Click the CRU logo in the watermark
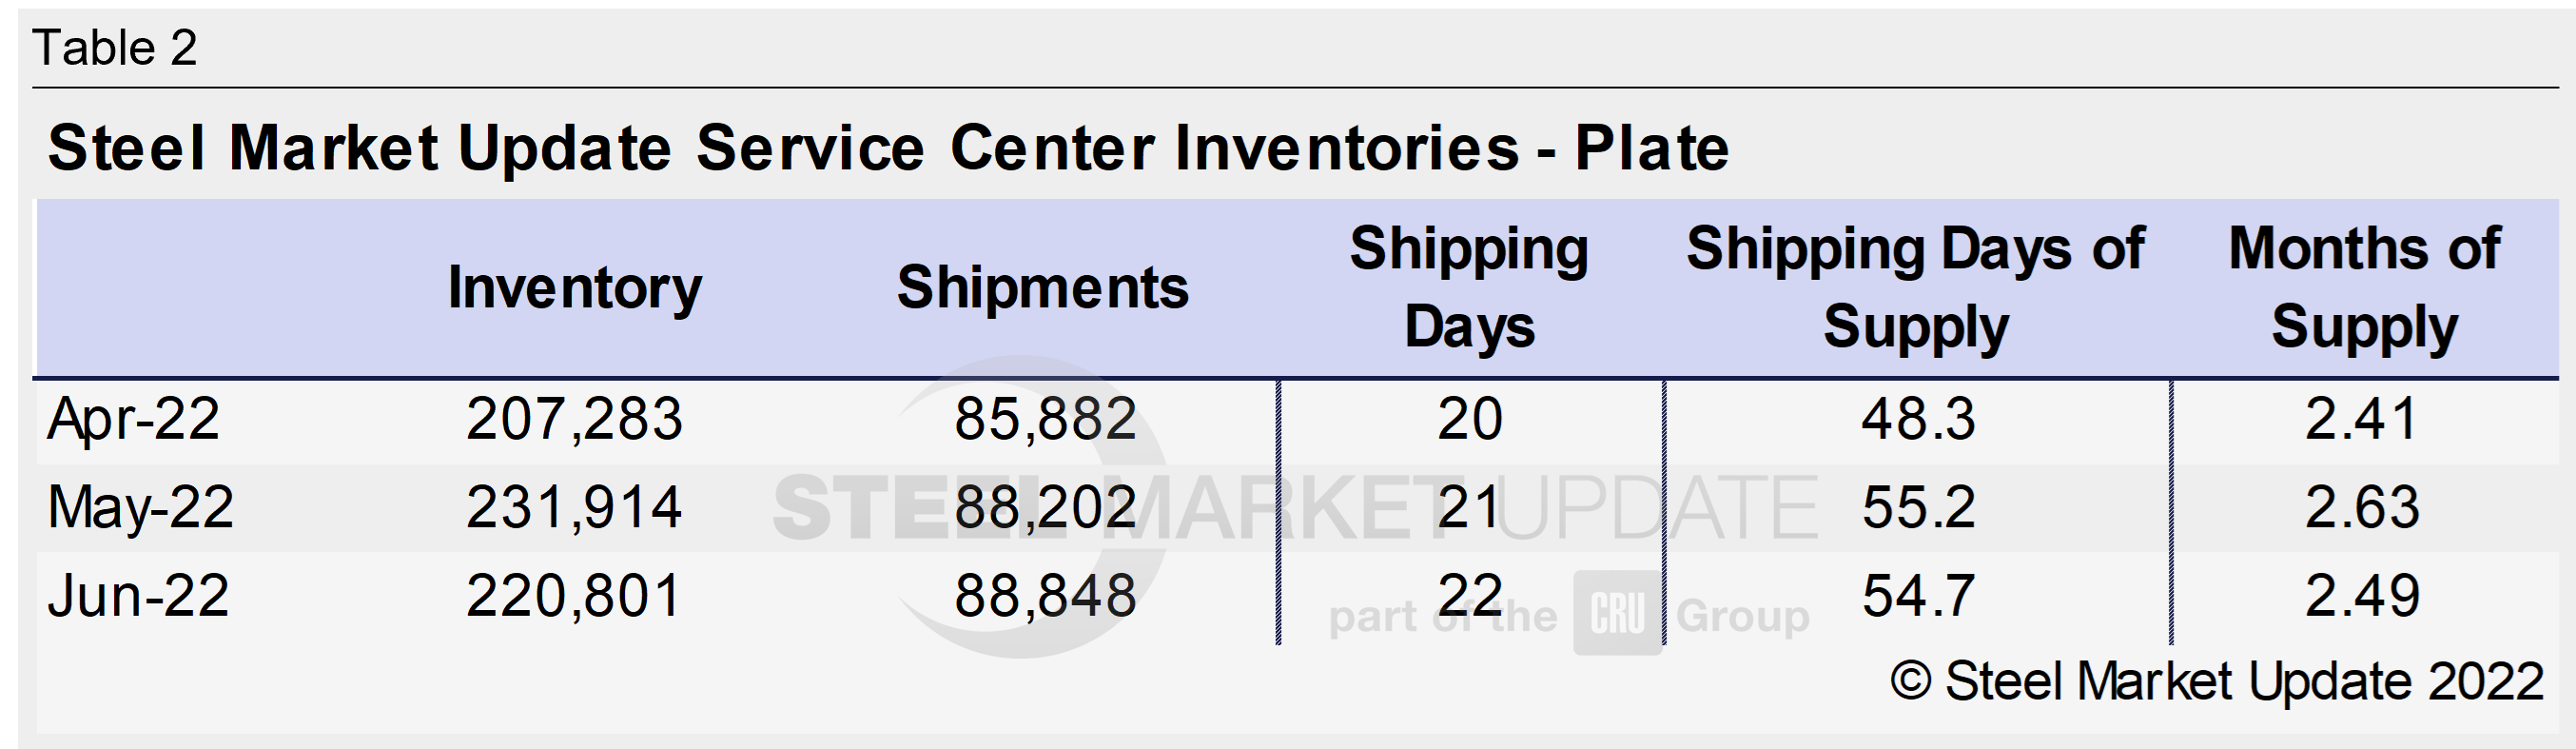This screenshot has height=749, width=2576. click(x=1616, y=613)
